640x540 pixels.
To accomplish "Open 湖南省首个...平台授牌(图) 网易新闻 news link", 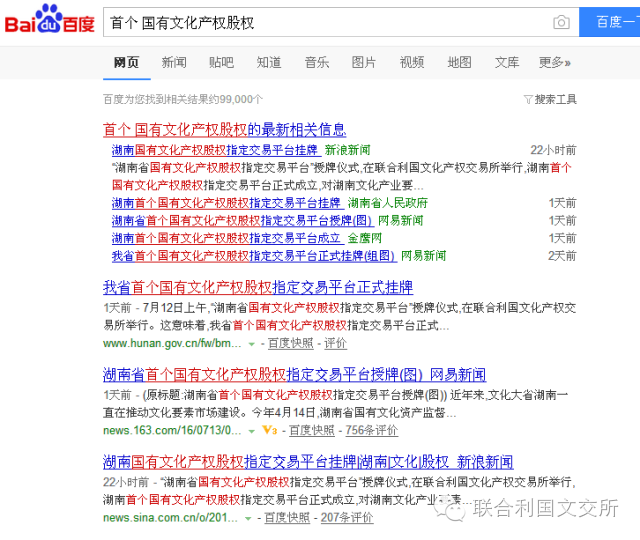I will [x=242, y=221].
